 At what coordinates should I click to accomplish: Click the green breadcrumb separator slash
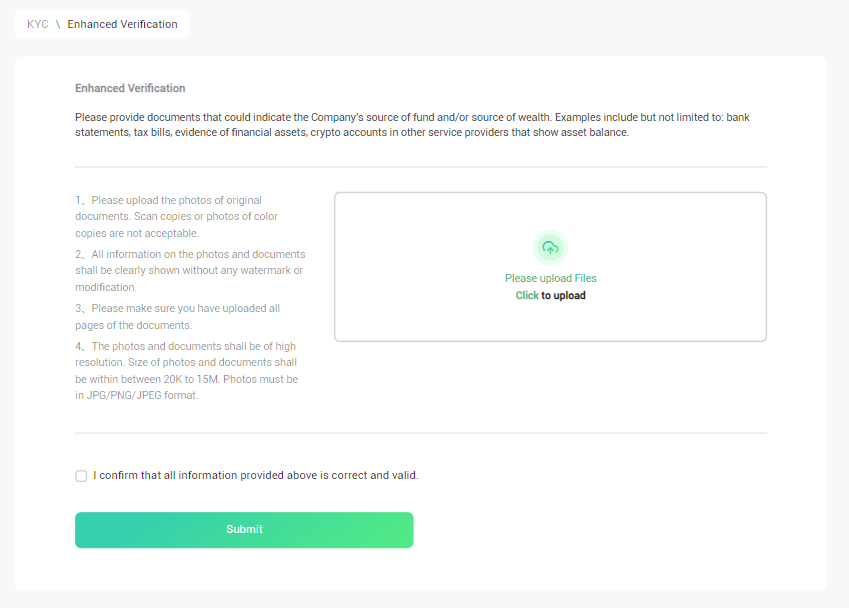tap(58, 24)
